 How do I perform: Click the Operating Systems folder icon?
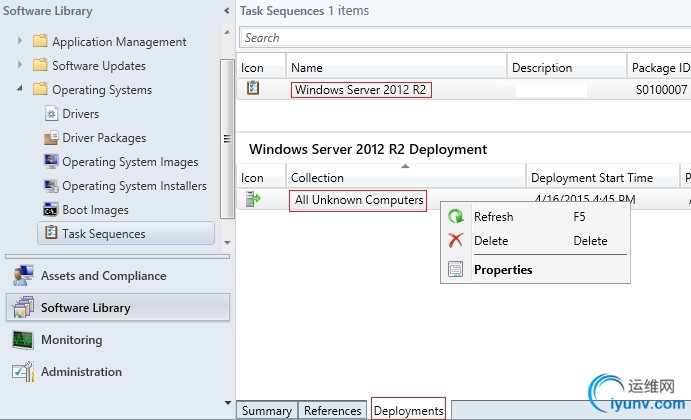[40, 89]
